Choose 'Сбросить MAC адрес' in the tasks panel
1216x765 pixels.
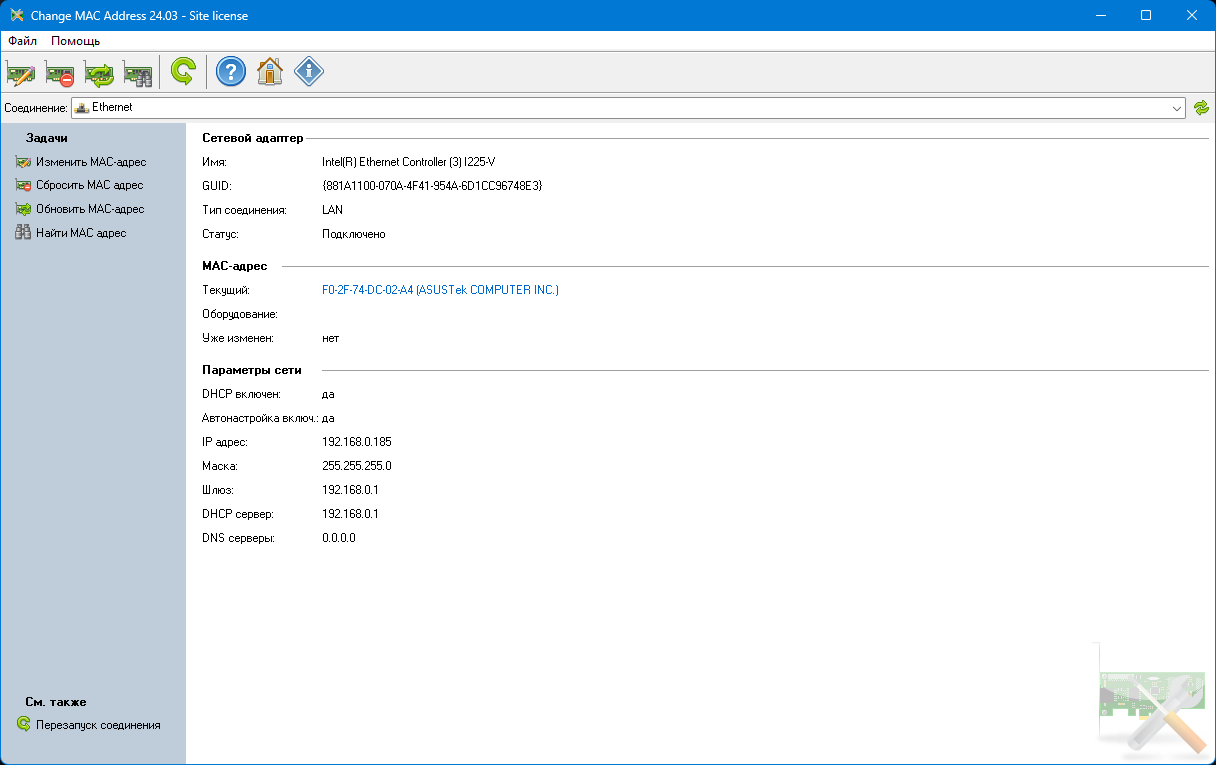[89, 185]
